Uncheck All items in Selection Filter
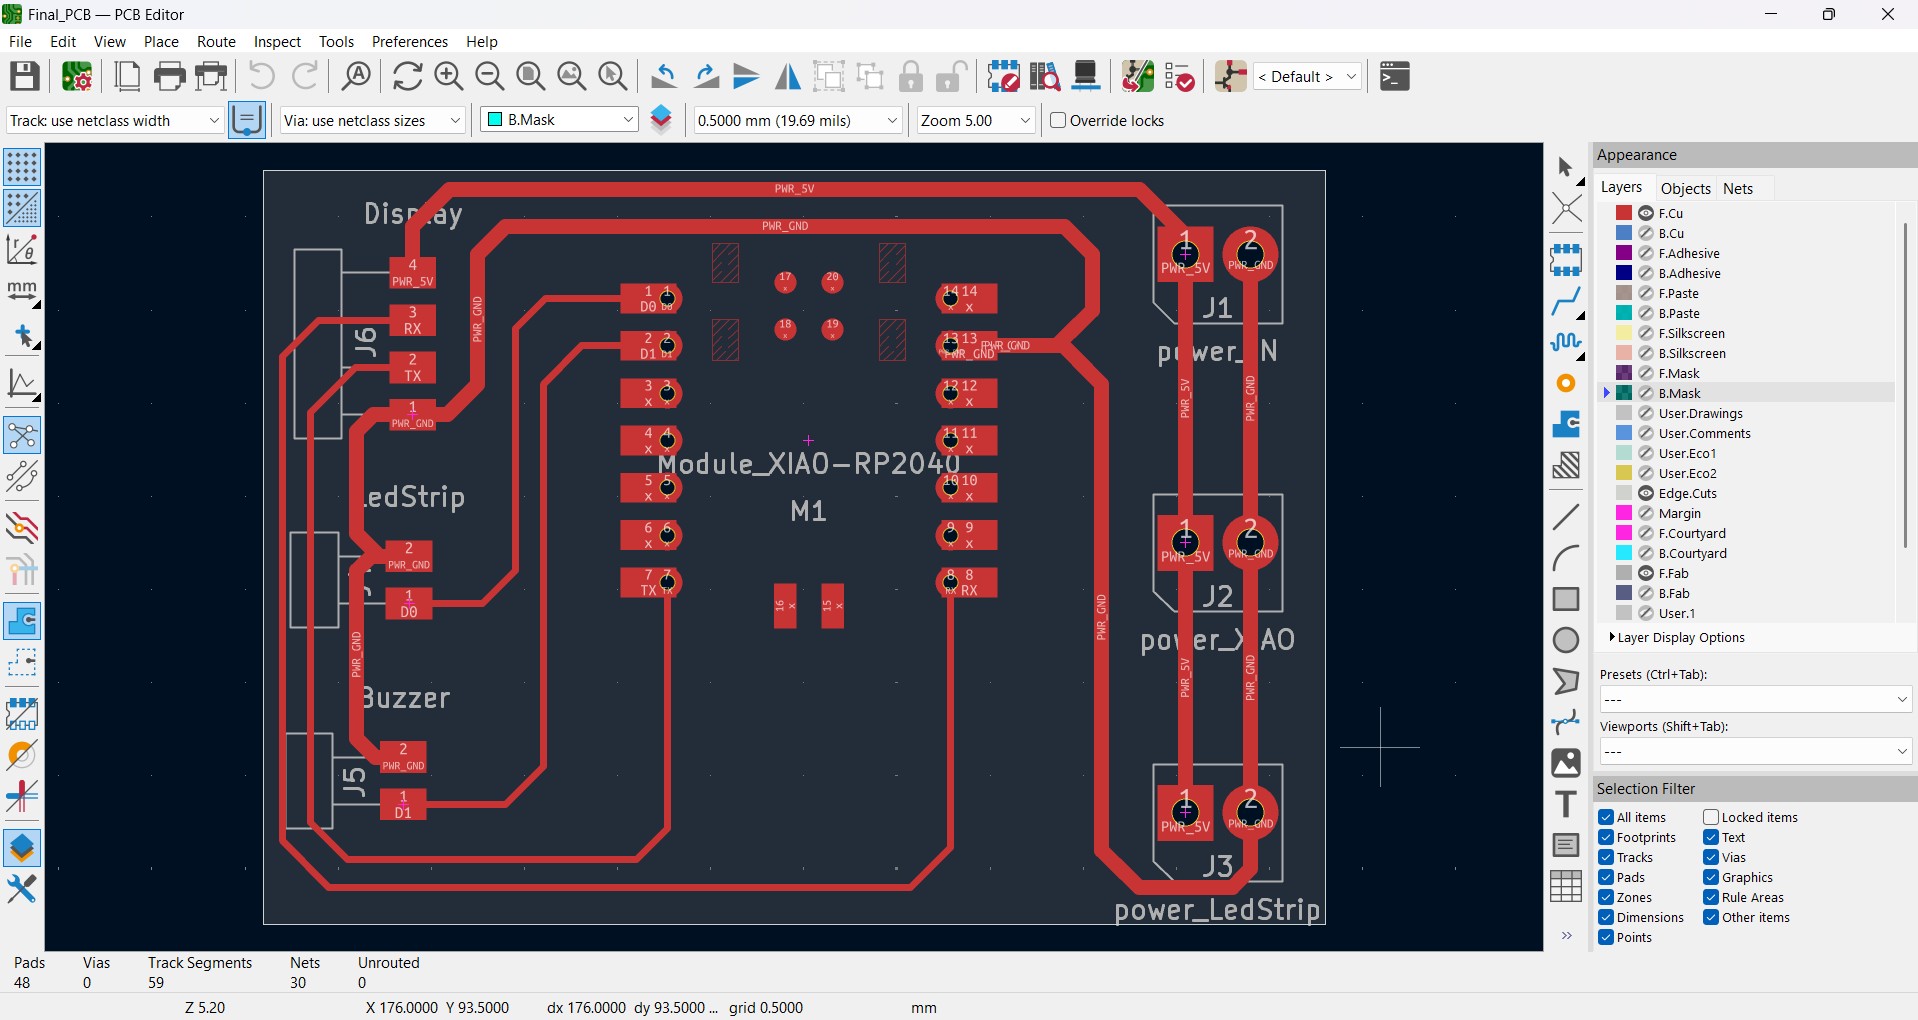The height and width of the screenshot is (1020, 1918). point(1606,817)
